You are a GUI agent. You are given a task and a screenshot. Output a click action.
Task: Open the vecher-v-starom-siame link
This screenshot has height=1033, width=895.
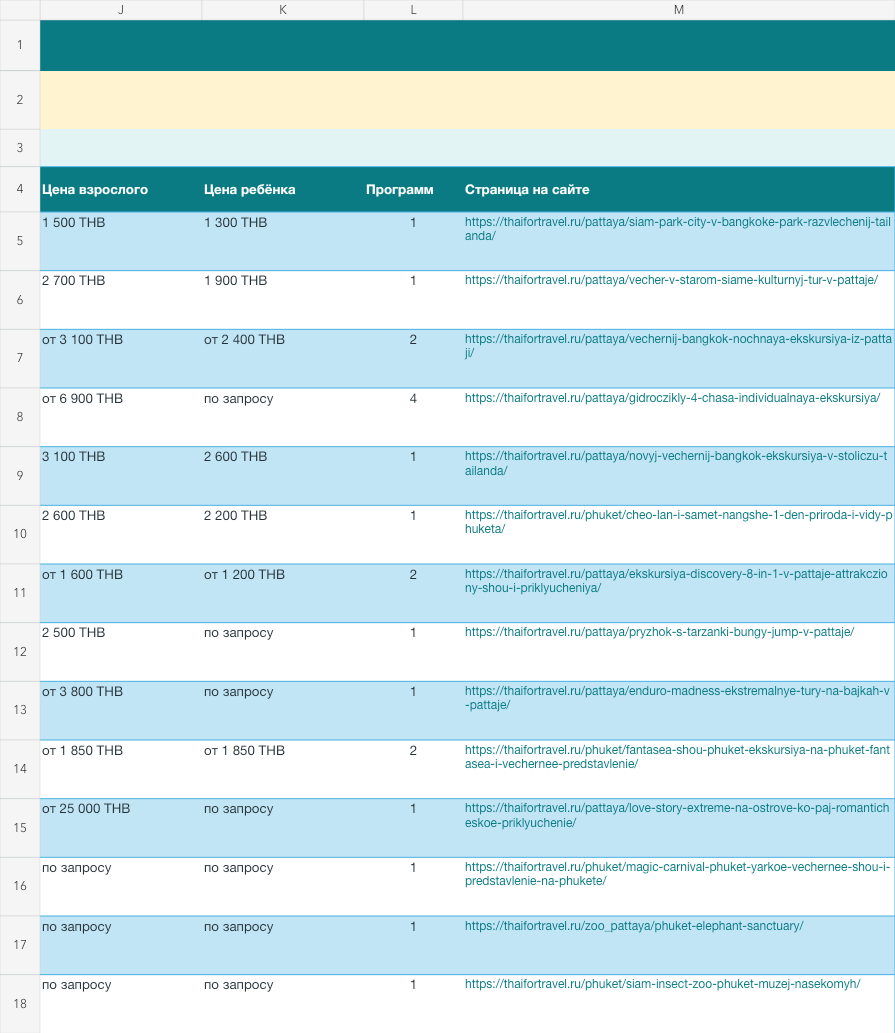tap(671, 280)
